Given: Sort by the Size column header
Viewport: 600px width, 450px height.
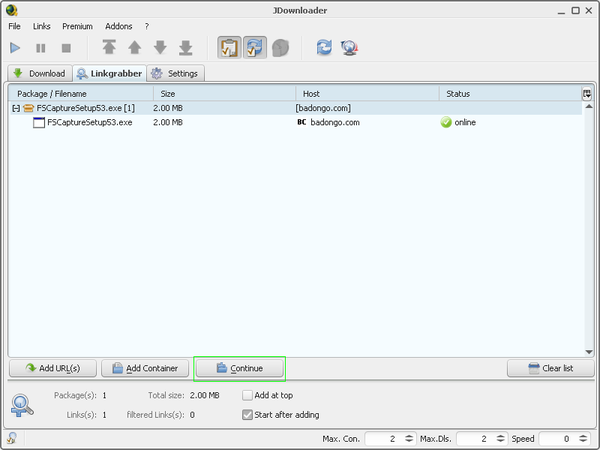Looking at the screenshot, I should [x=224, y=94].
